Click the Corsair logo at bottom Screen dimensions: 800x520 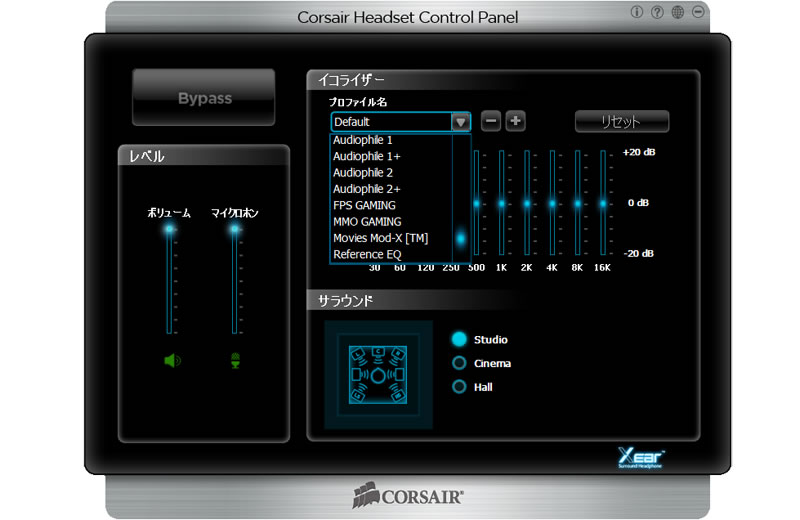pyautogui.click(x=408, y=496)
